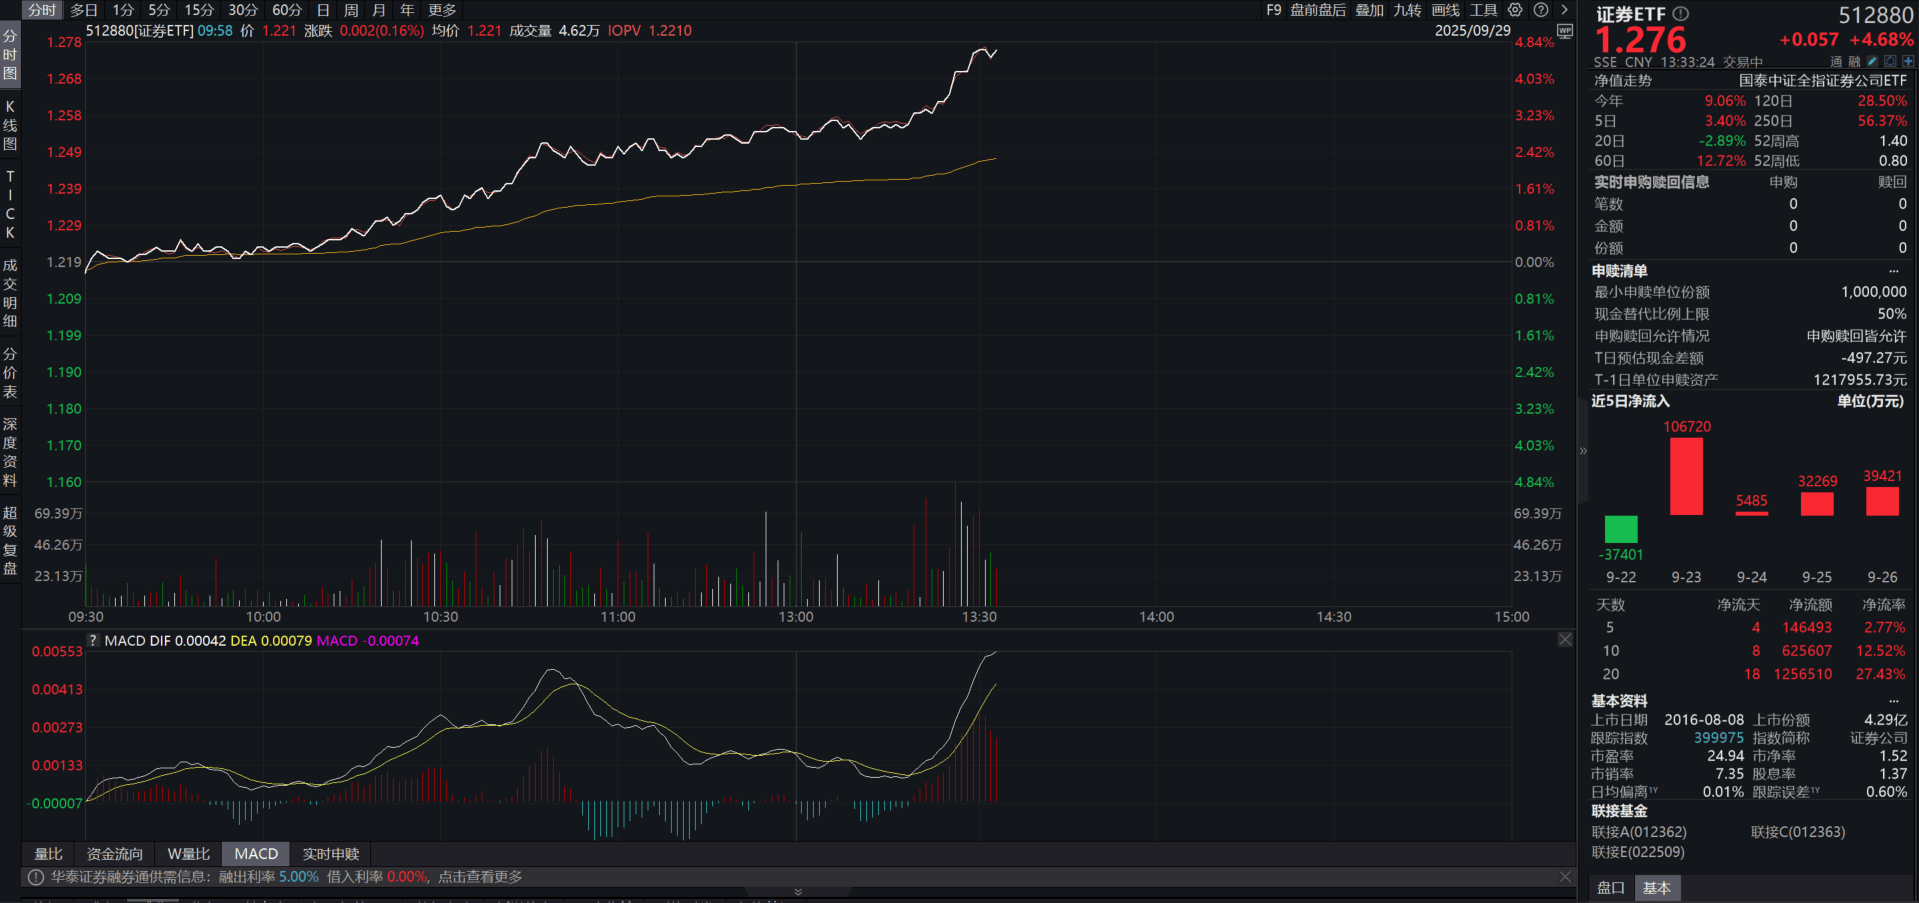Click the help question mark icon
1919x903 pixels.
point(1541,10)
